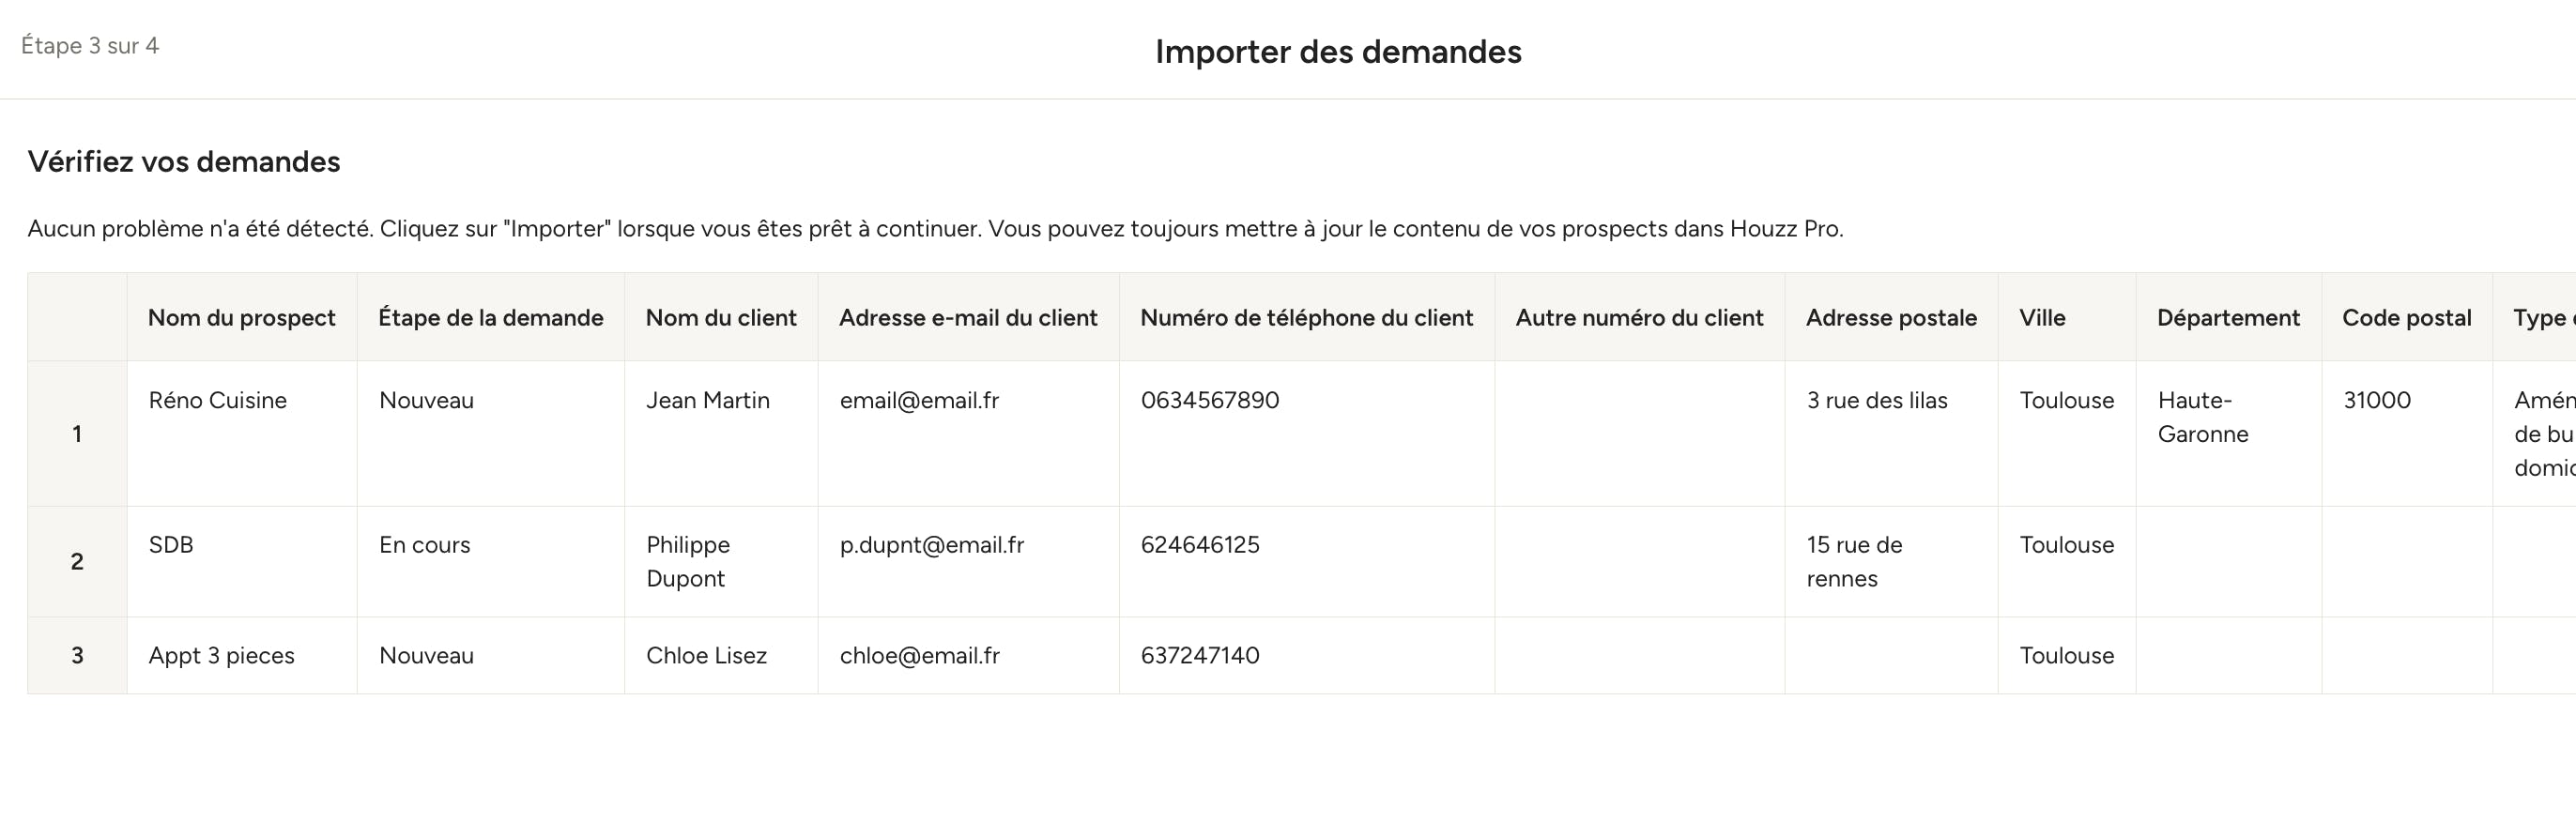Select the Ville column header
The image size is (2576, 822).
pyautogui.click(x=2067, y=317)
